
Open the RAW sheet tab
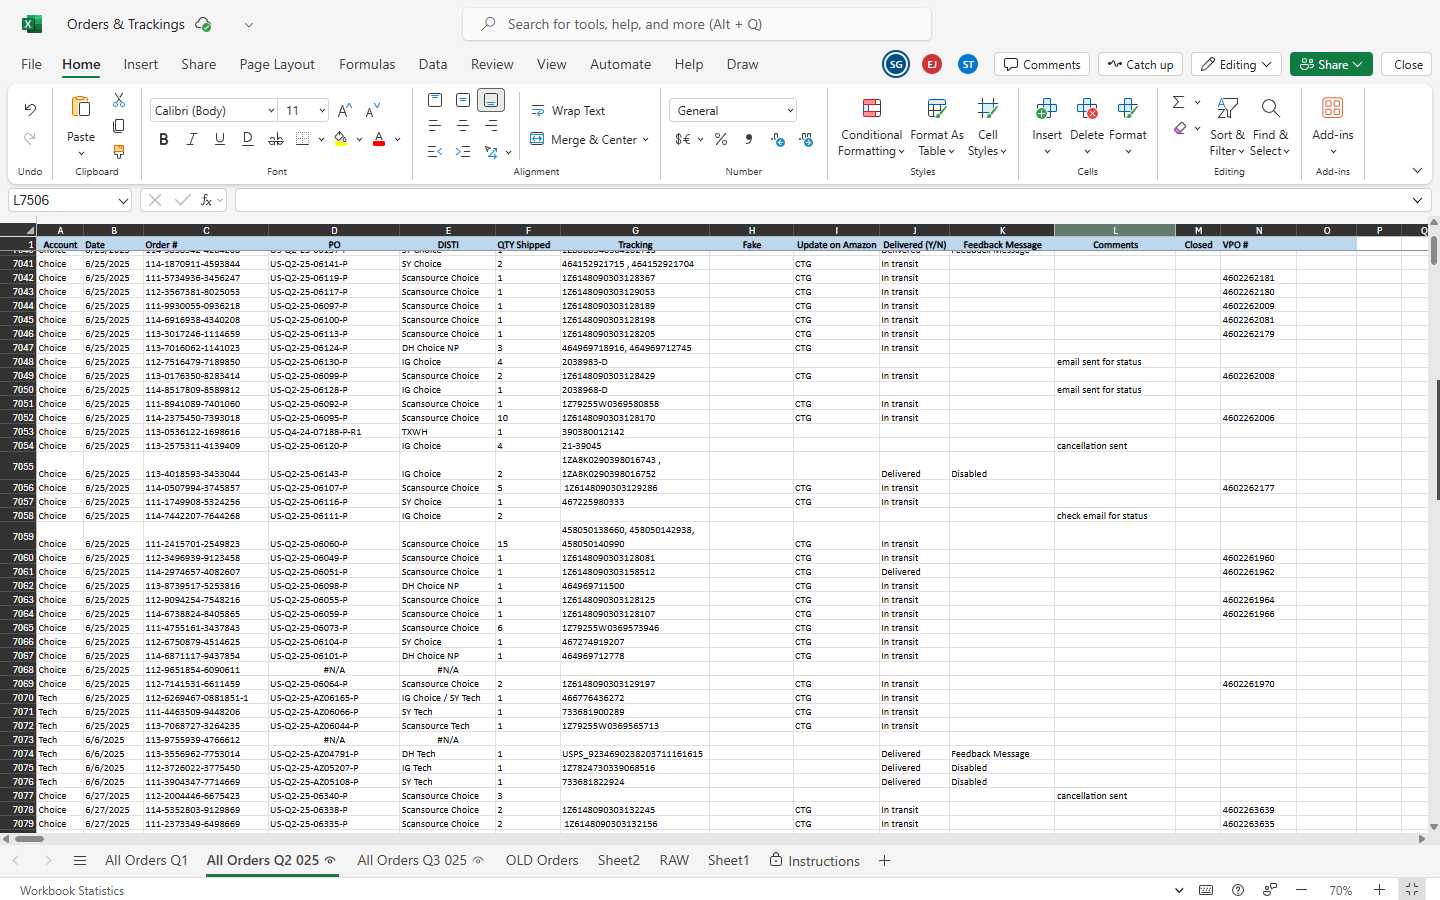[674, 860]
